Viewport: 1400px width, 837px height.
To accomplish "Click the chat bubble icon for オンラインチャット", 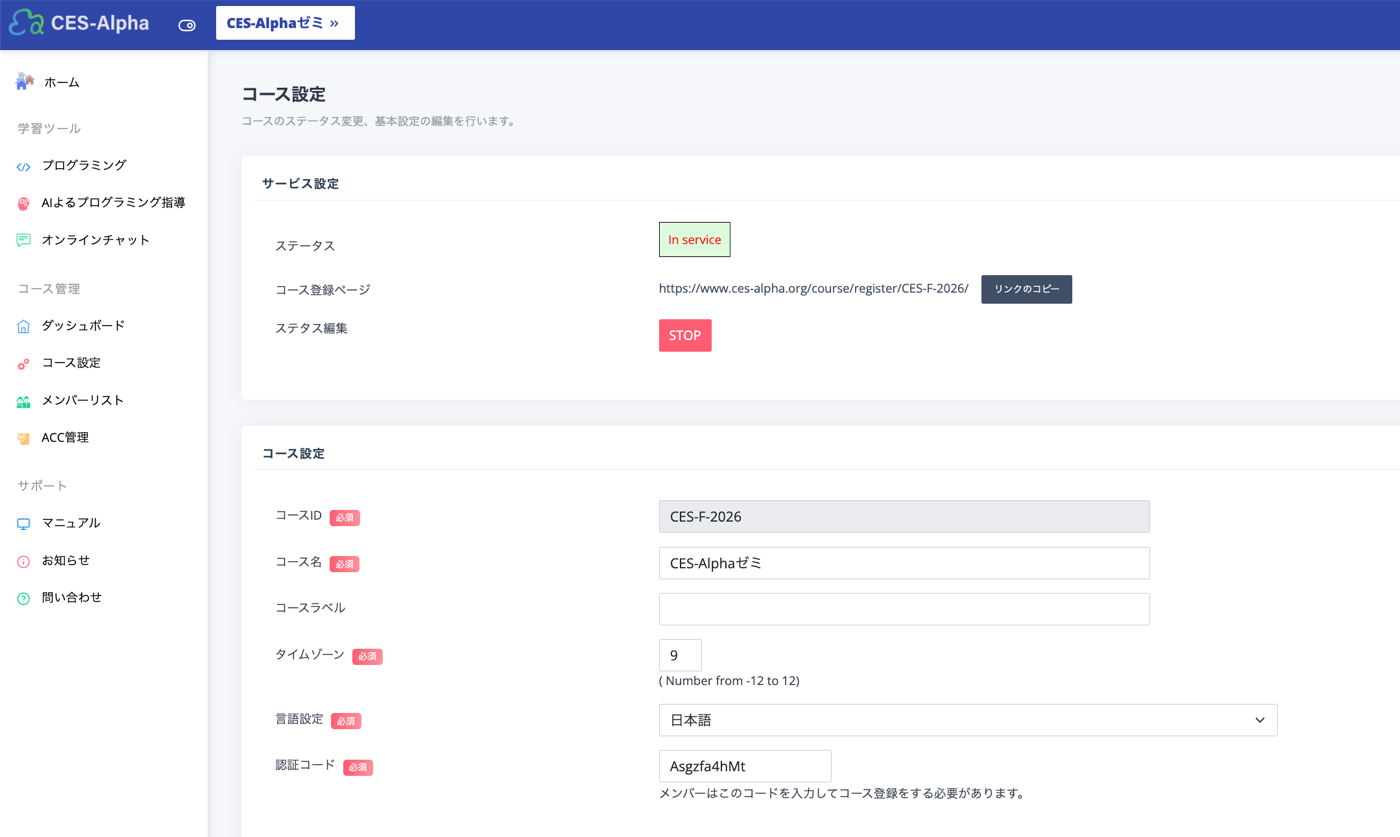I will click(x=24, y=240).
